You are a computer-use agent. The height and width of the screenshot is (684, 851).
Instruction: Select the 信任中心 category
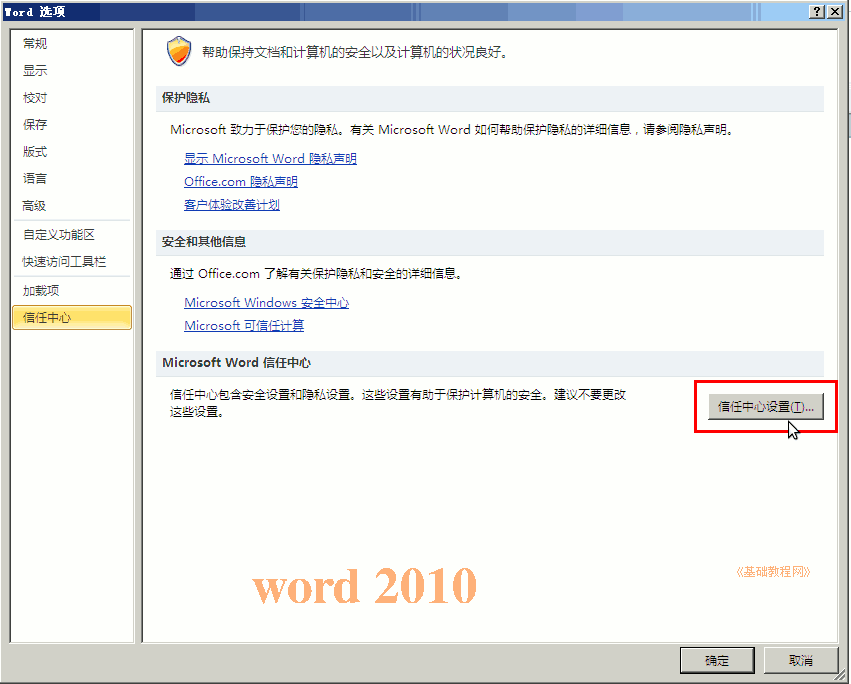click(x=72, y=318)
